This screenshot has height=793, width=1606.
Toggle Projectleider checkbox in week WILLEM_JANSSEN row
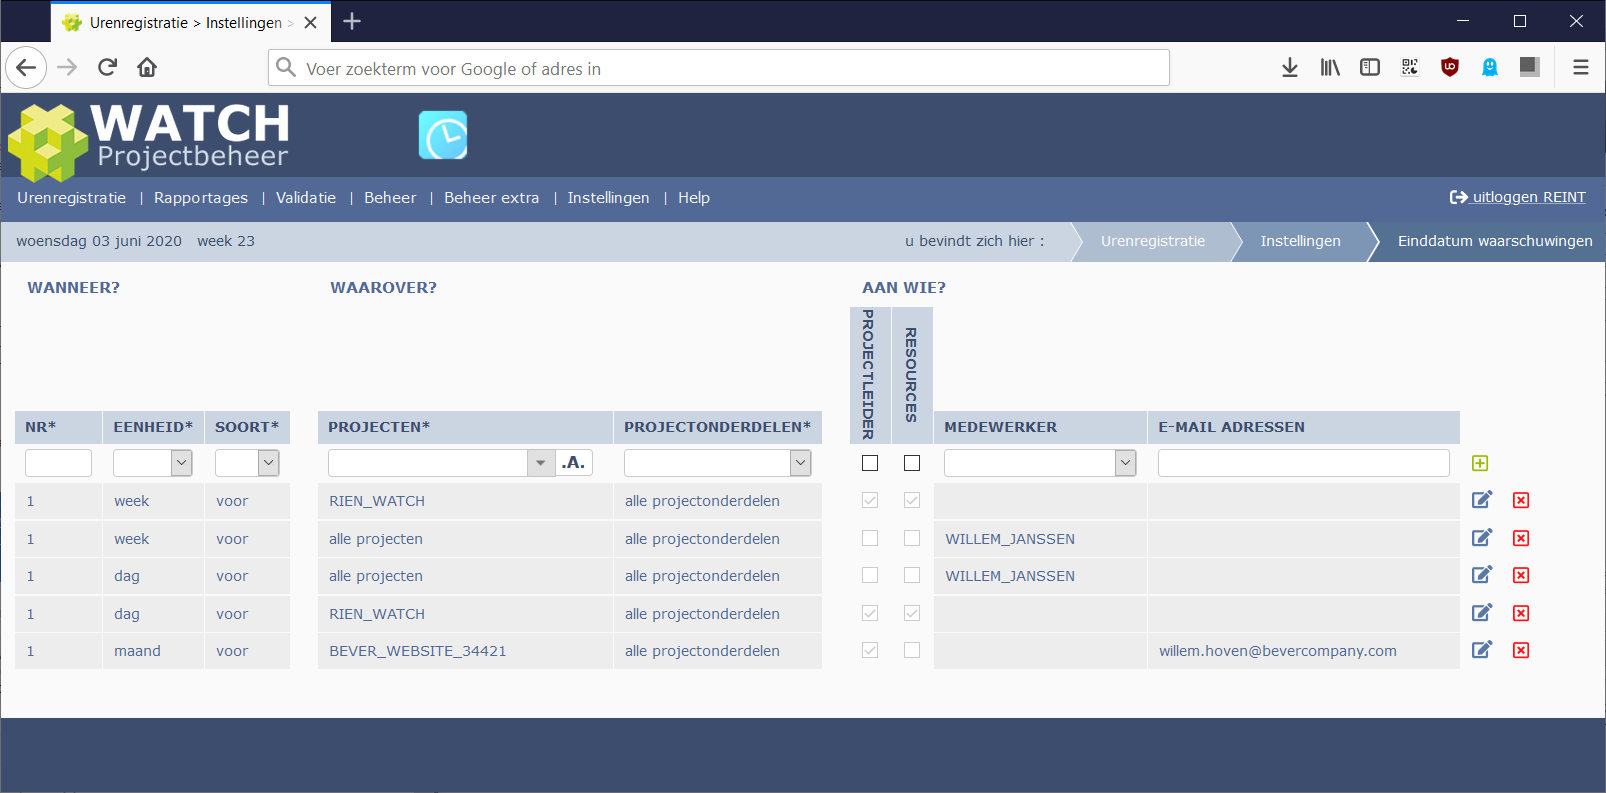(x=870, y=538)
